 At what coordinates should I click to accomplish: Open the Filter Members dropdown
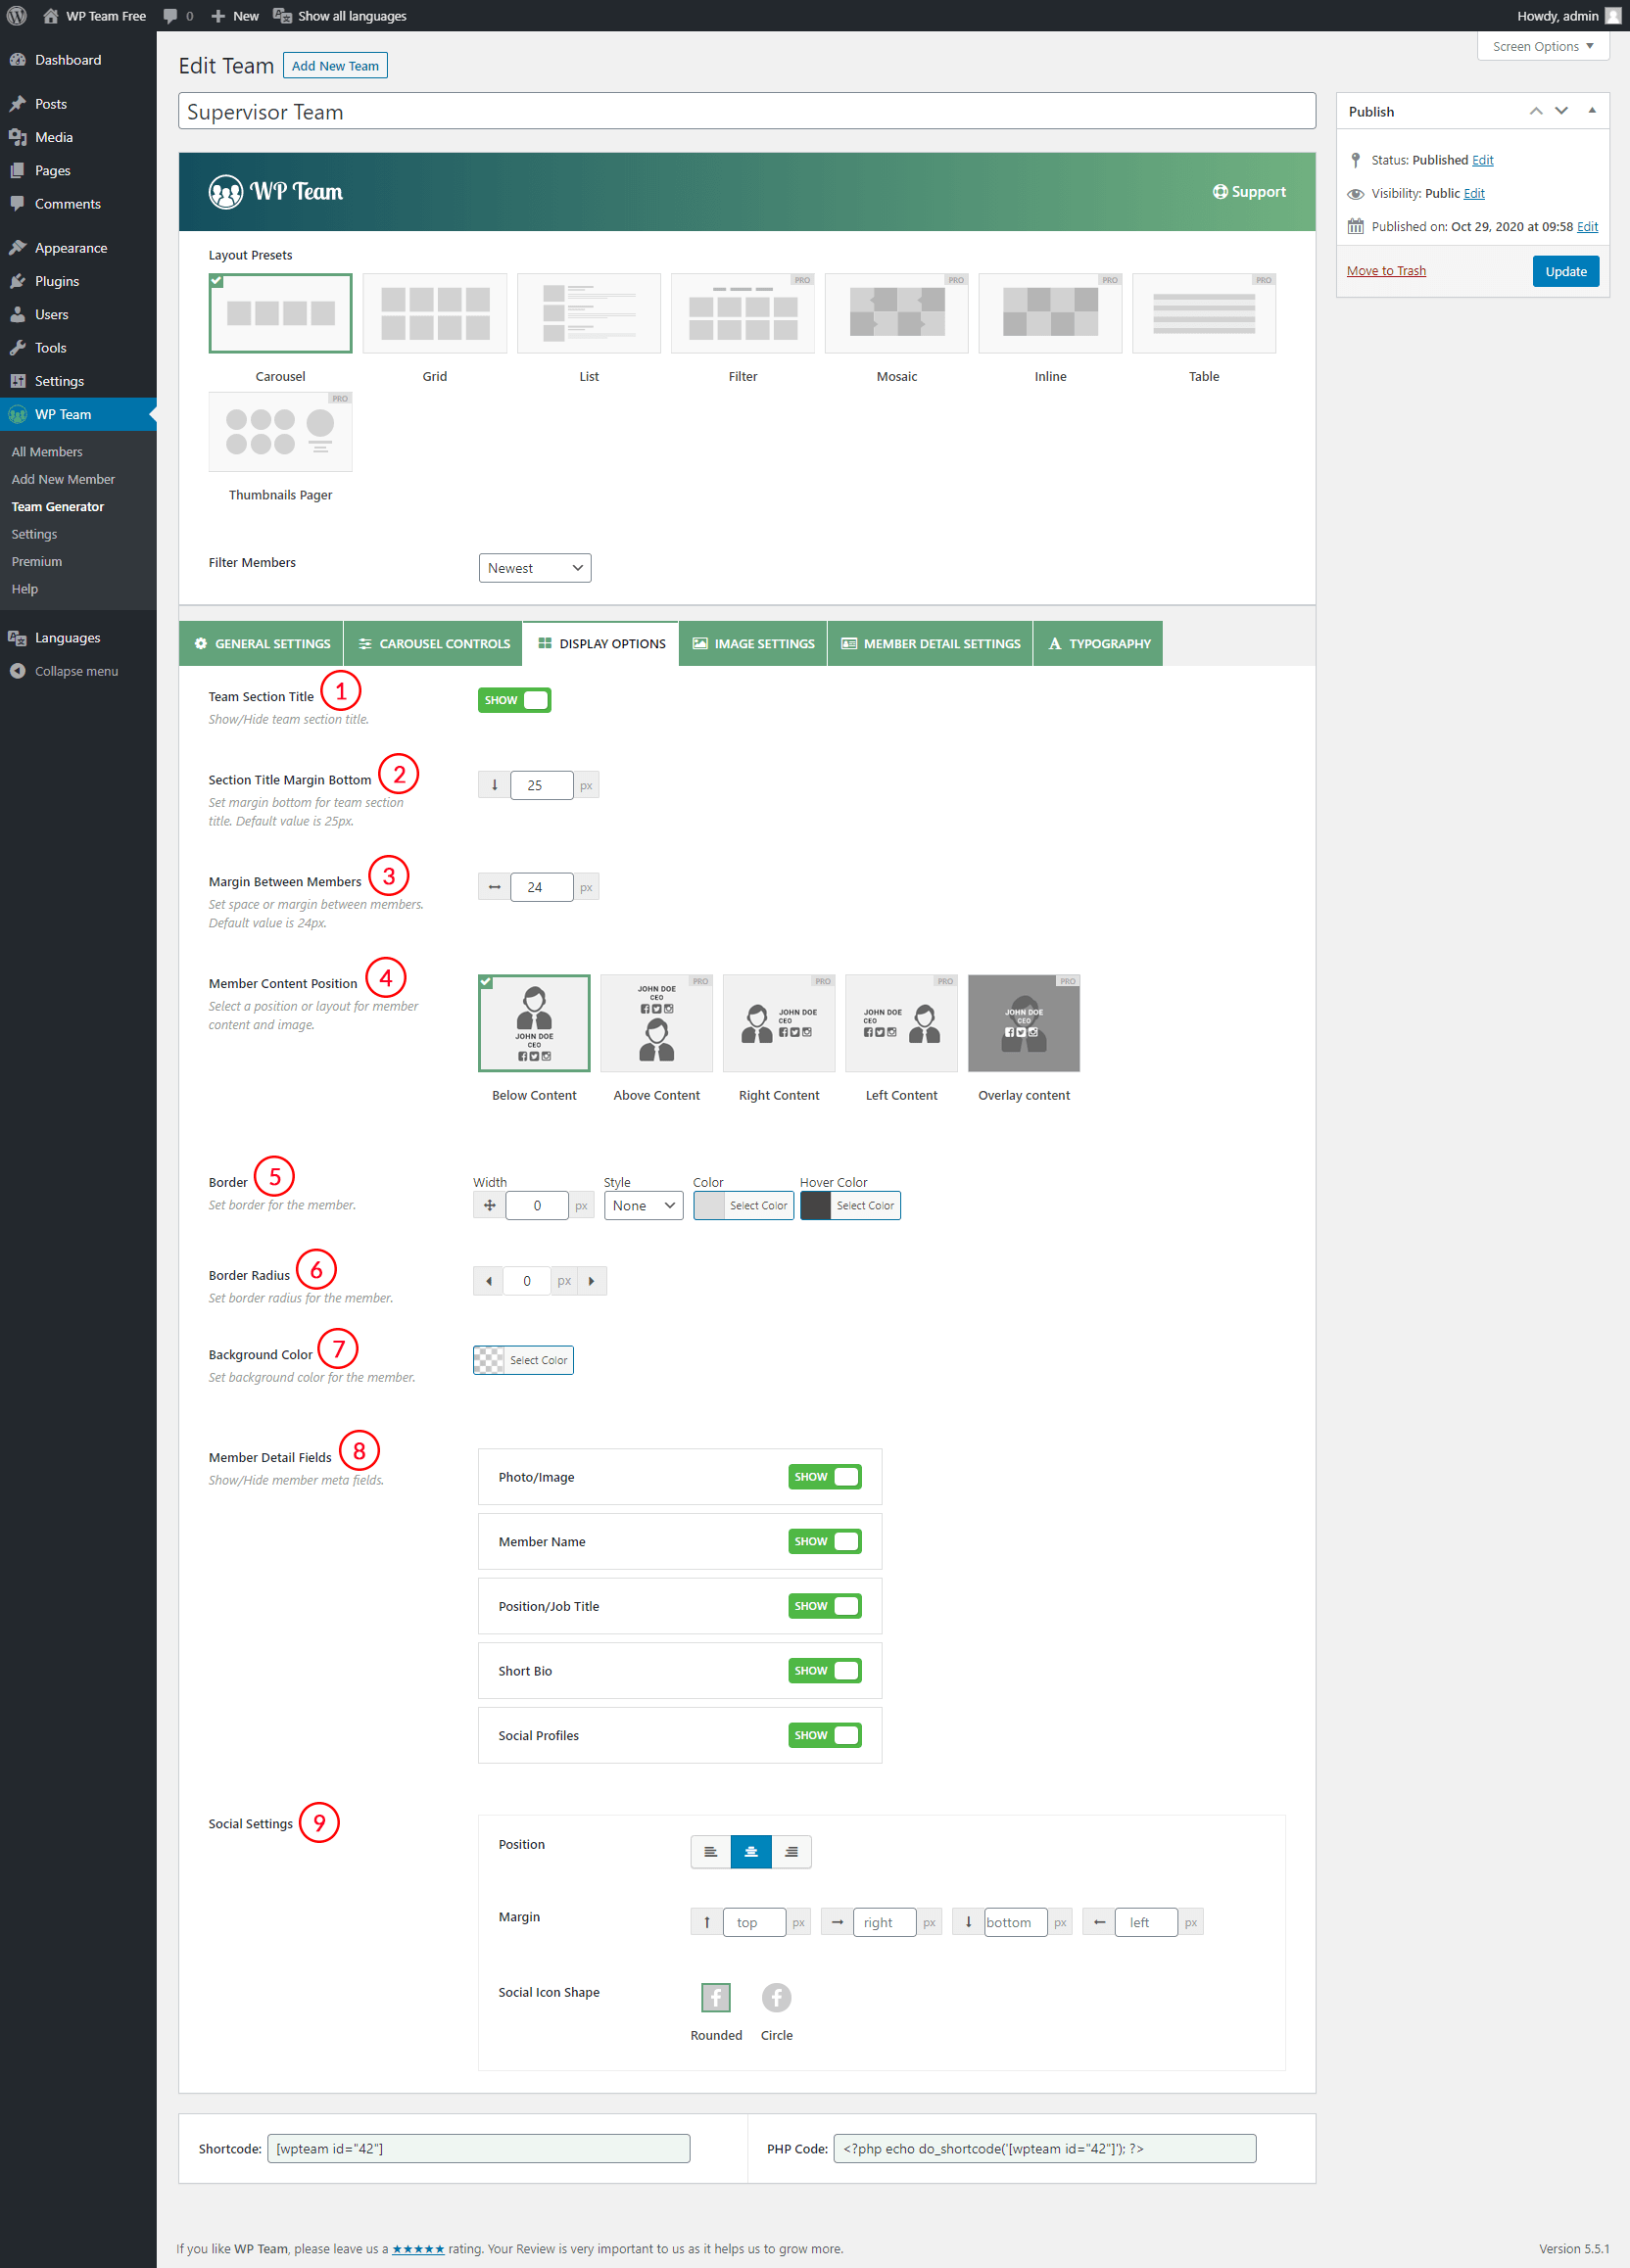coord(534,568)
